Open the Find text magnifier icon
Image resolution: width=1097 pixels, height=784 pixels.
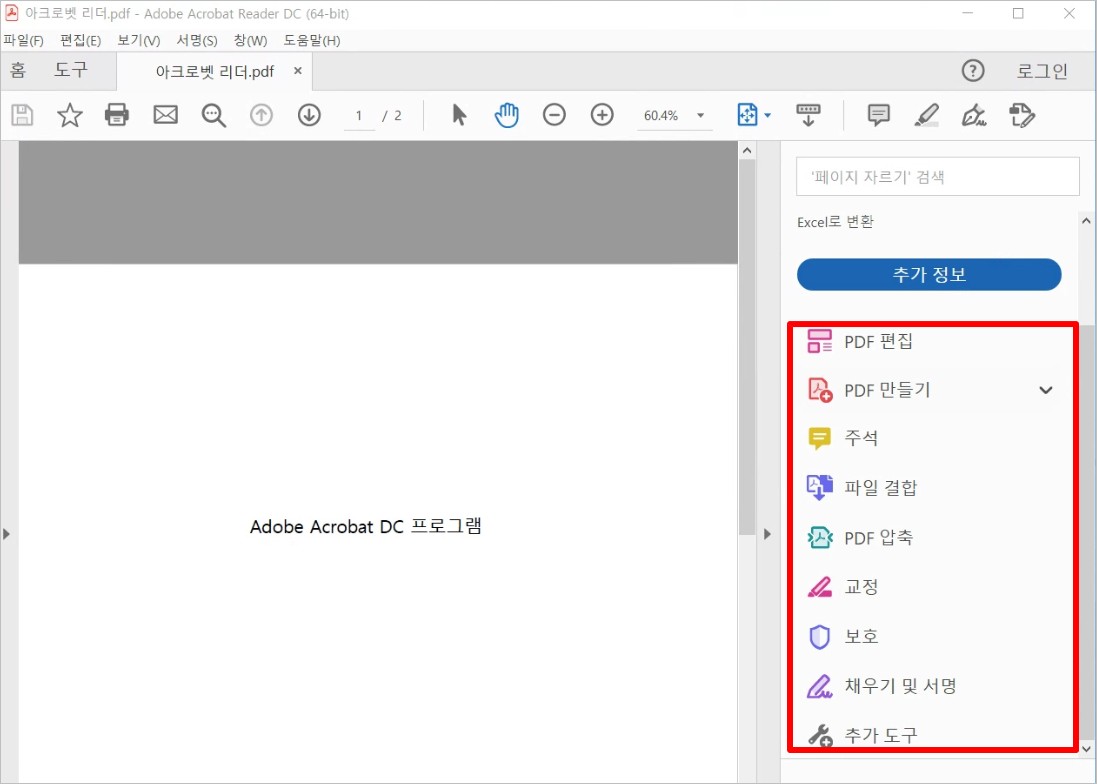click(213, 115)
